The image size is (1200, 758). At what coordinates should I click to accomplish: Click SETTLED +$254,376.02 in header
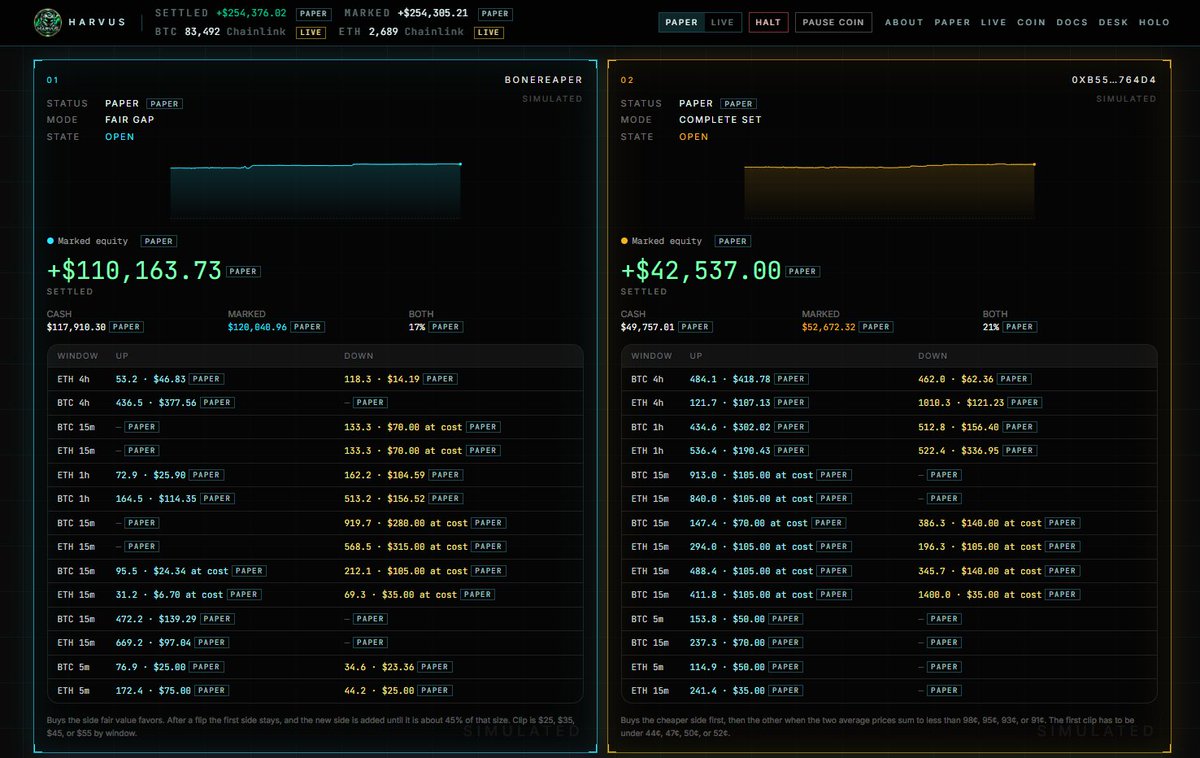(221, 14)
